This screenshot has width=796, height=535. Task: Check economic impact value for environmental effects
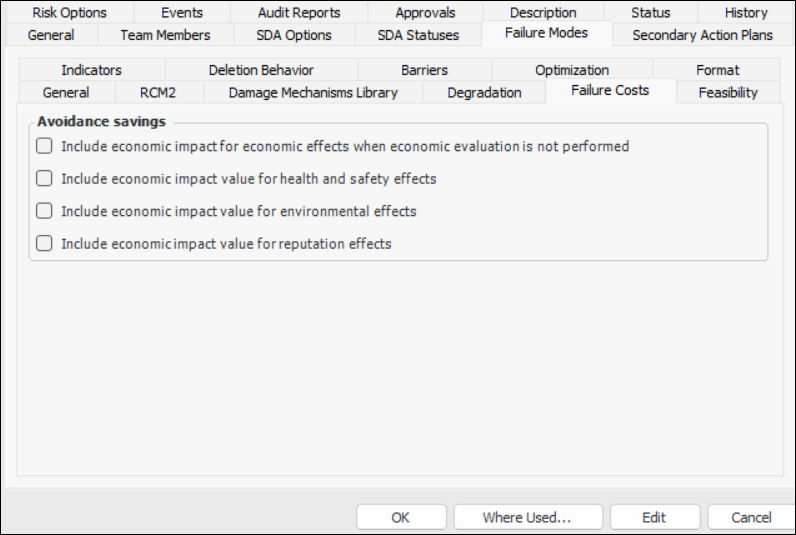(44, 211)
